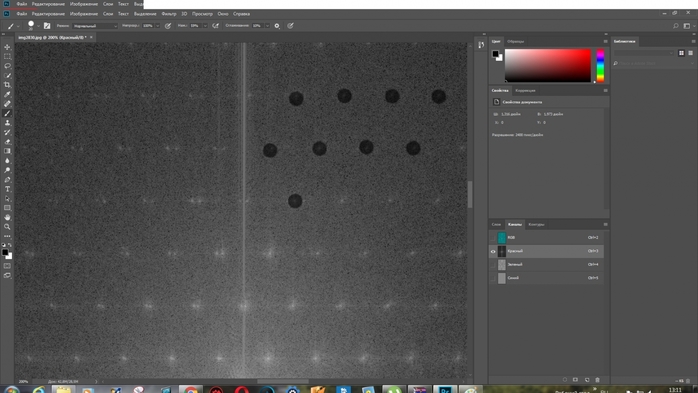Open the search icon in options bar
The width and height of the screenshot is (698, 393).
[675, 26]
